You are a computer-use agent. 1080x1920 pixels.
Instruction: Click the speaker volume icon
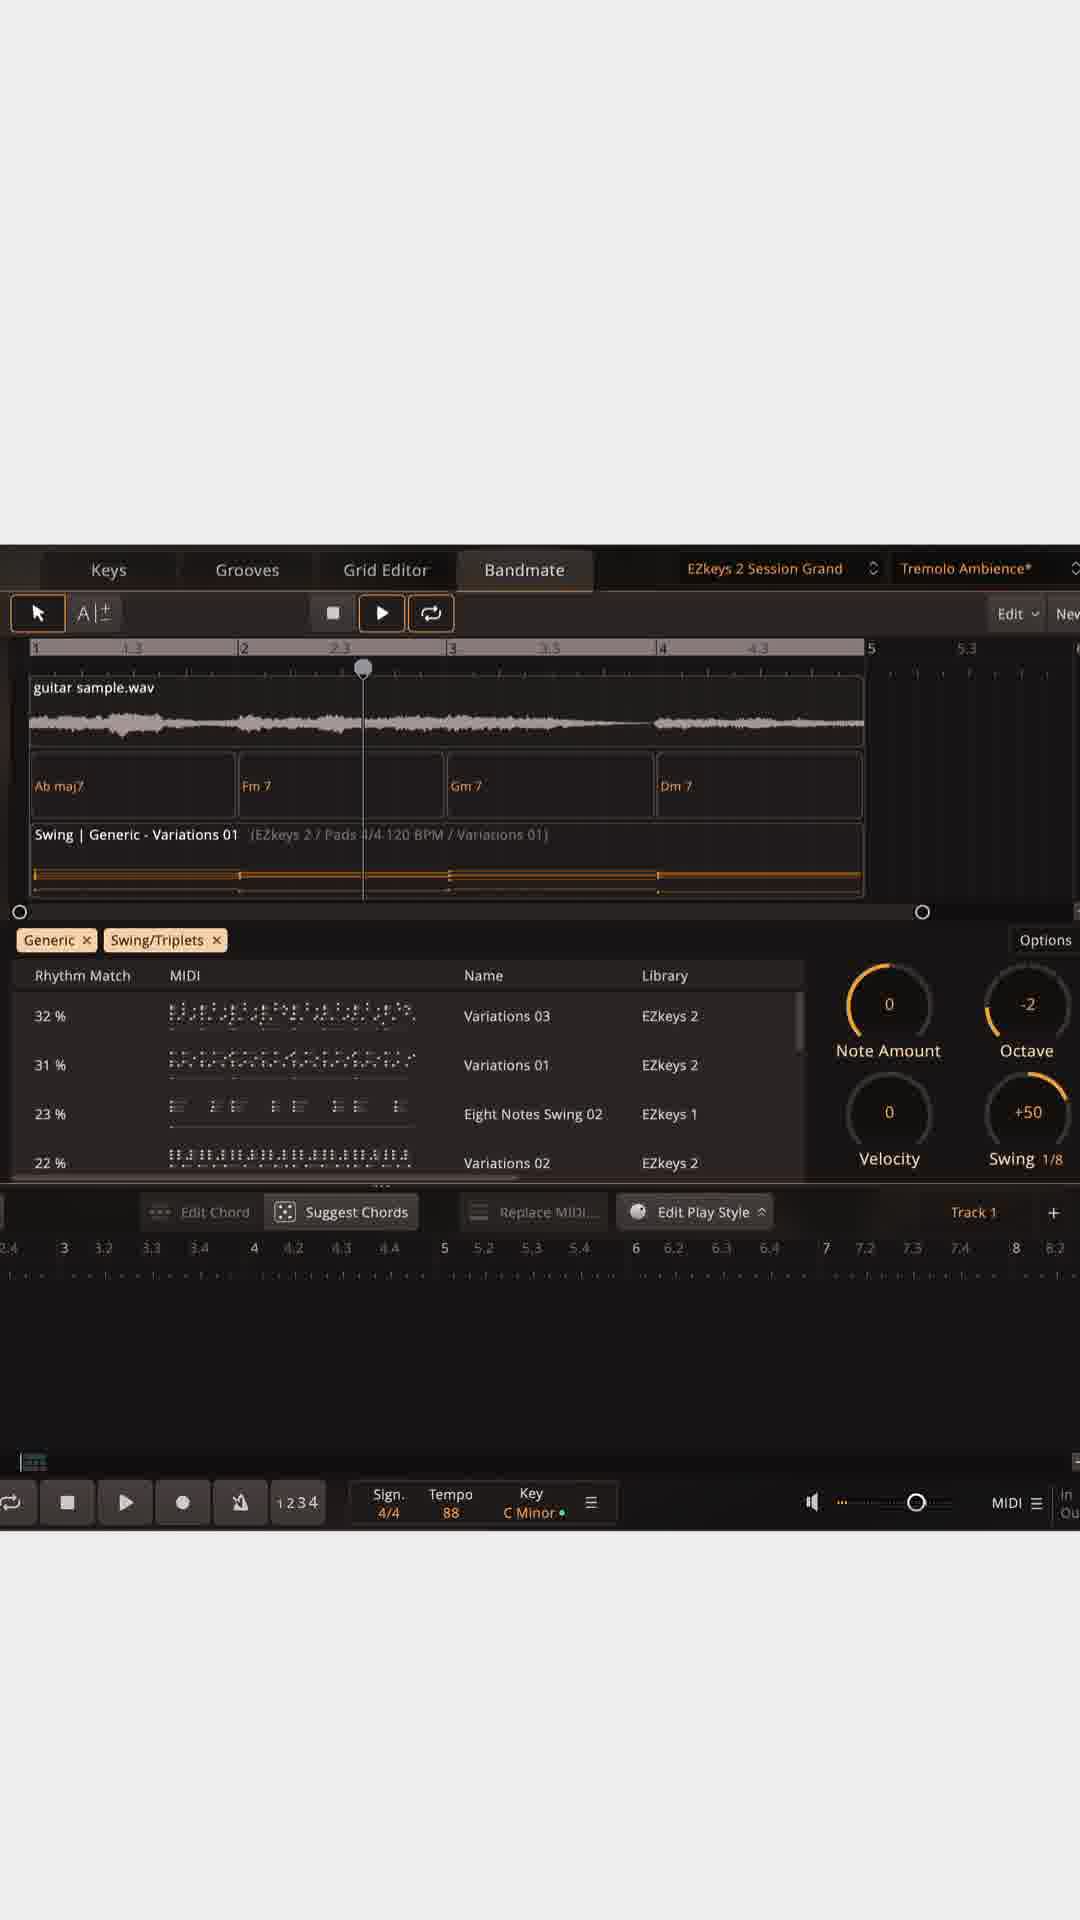812,1502
